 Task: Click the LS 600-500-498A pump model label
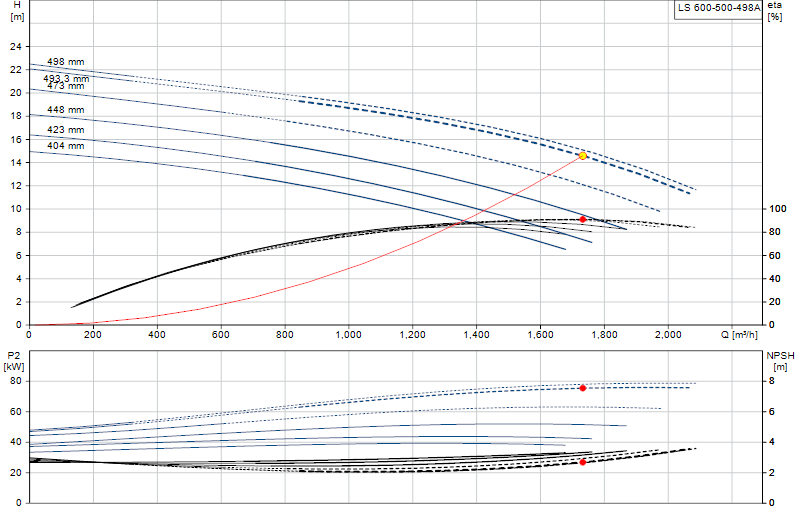[718, 8]
